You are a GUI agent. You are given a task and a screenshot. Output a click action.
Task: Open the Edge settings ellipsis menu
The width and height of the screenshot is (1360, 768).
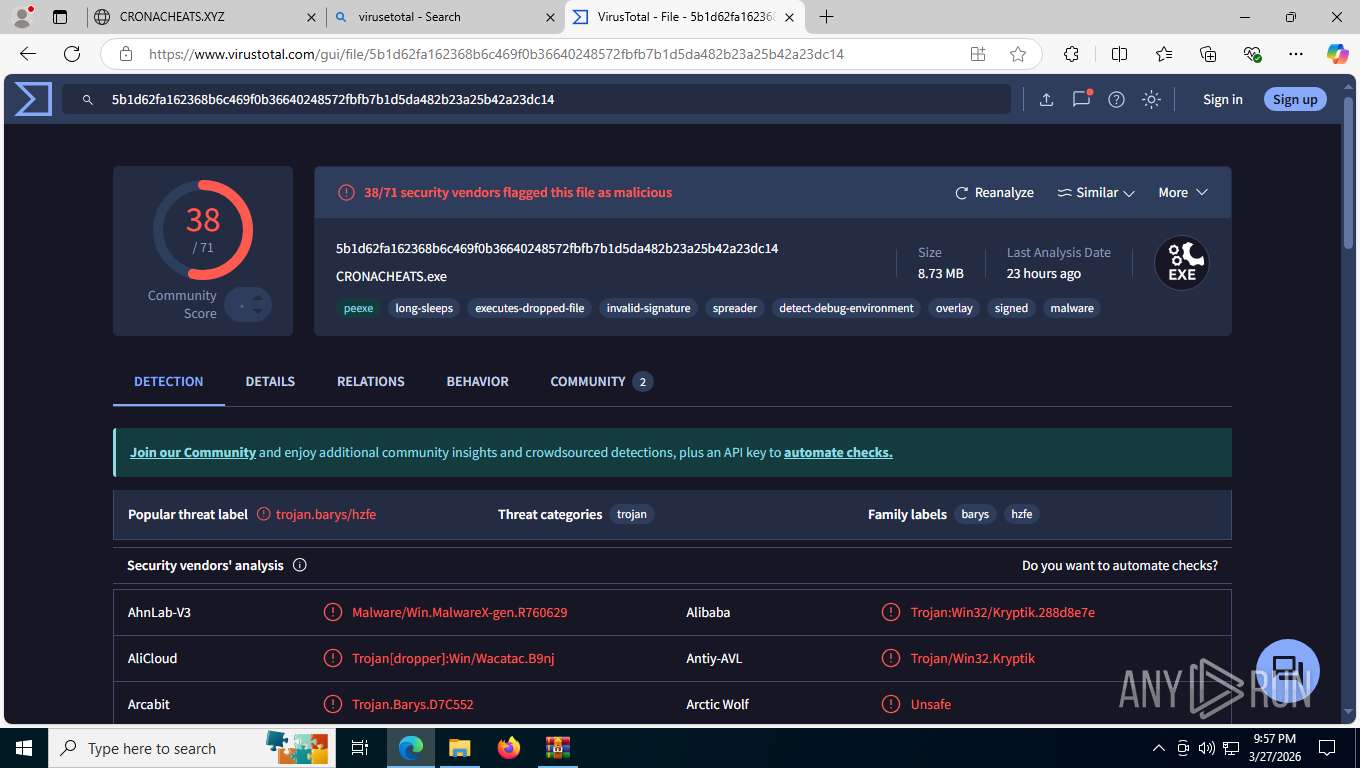1296,54
